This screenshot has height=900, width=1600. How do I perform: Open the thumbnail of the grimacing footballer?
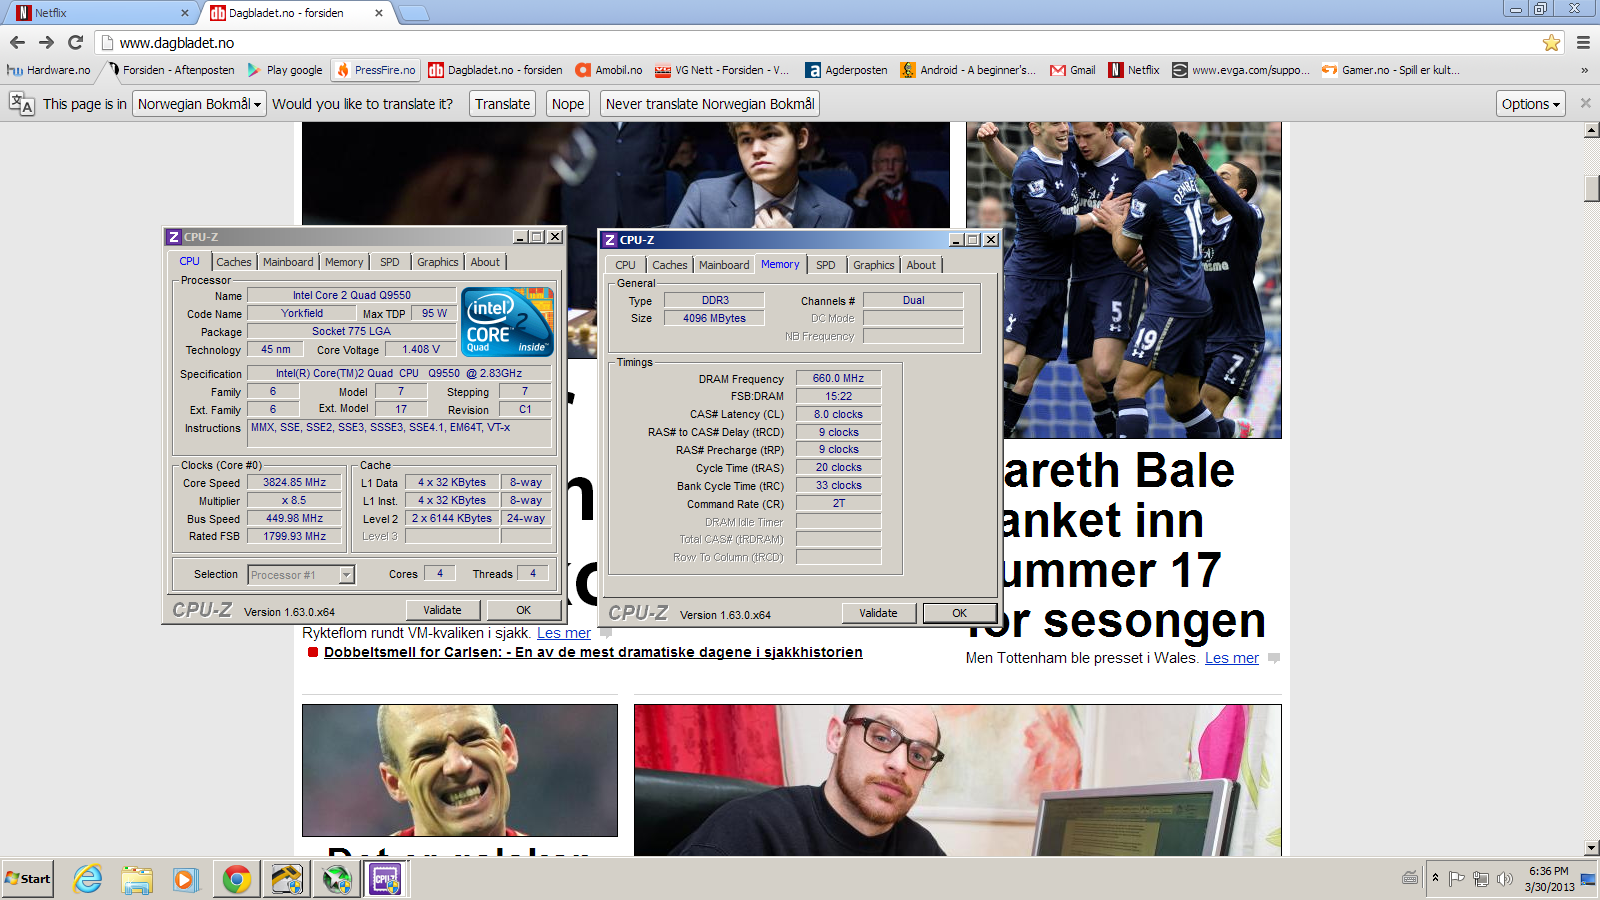[460, 770]
